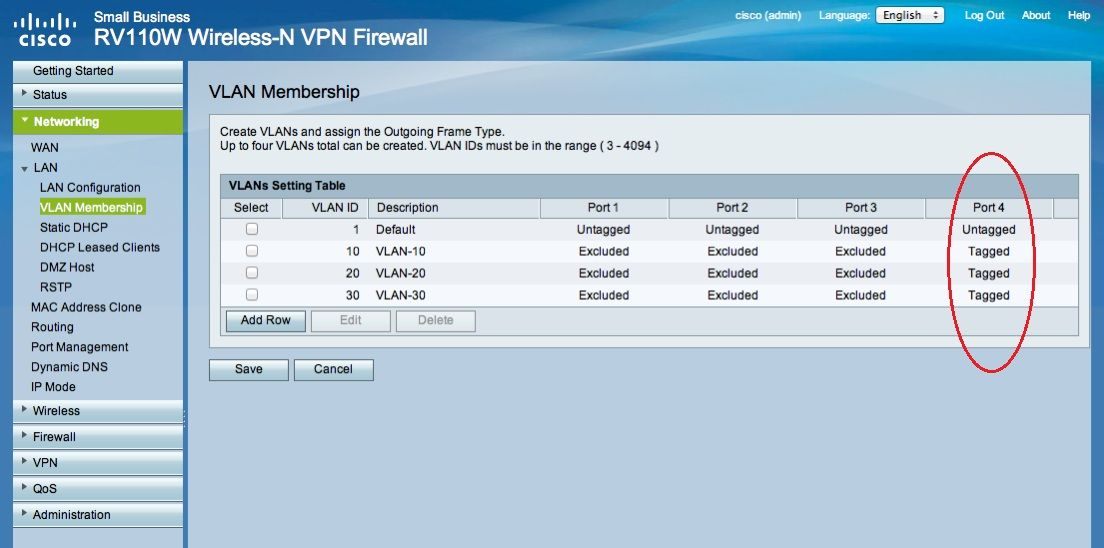
Task: Open the Getting Started page
Action: [97, 71]
